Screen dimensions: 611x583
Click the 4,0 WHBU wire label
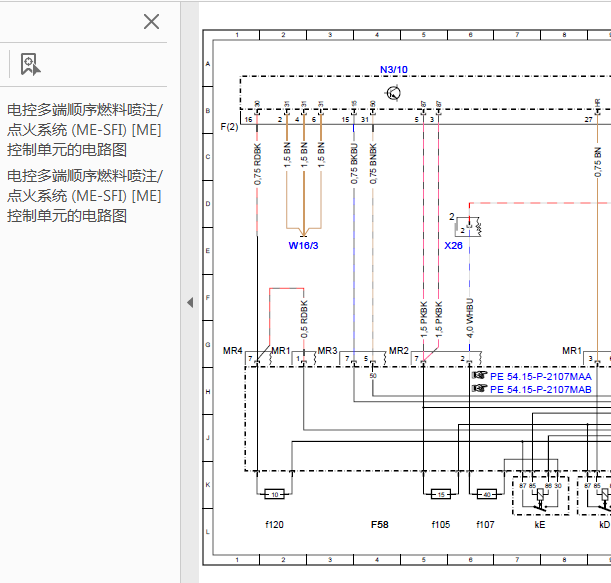coord(470,318)
